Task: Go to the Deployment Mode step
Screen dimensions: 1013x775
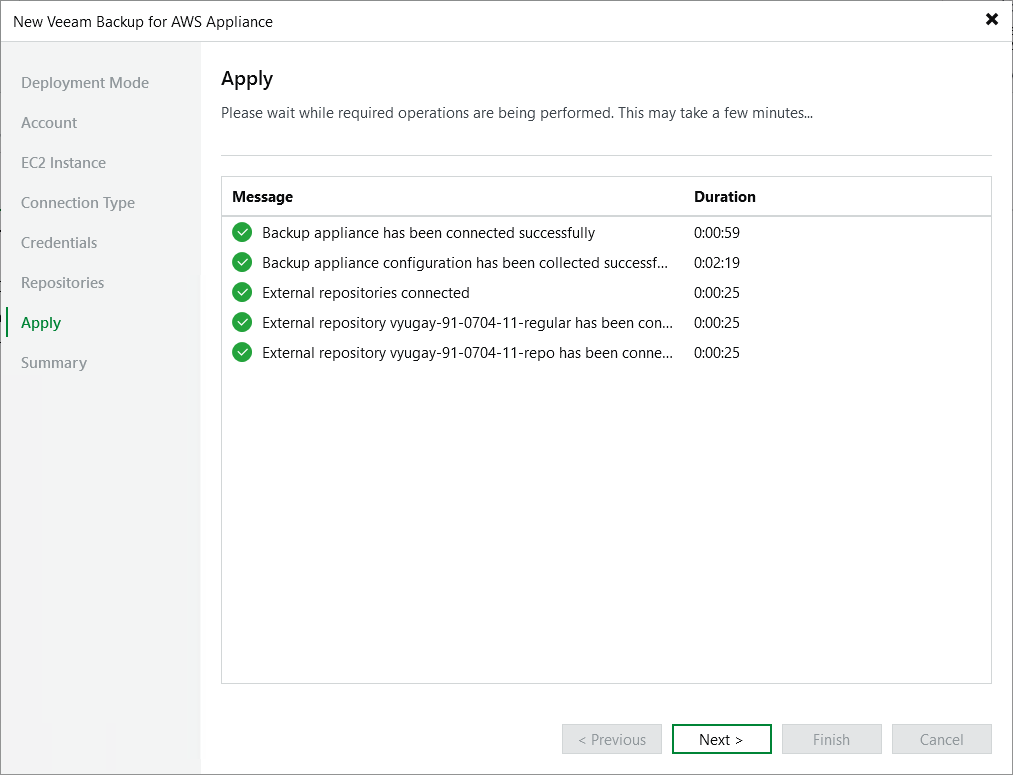Action: (x=85, y=83)
